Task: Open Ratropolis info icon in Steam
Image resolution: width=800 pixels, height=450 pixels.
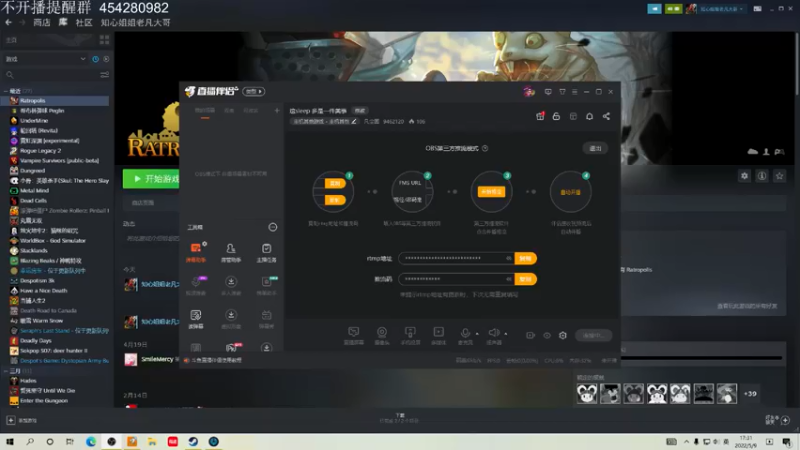Action: 762,176
